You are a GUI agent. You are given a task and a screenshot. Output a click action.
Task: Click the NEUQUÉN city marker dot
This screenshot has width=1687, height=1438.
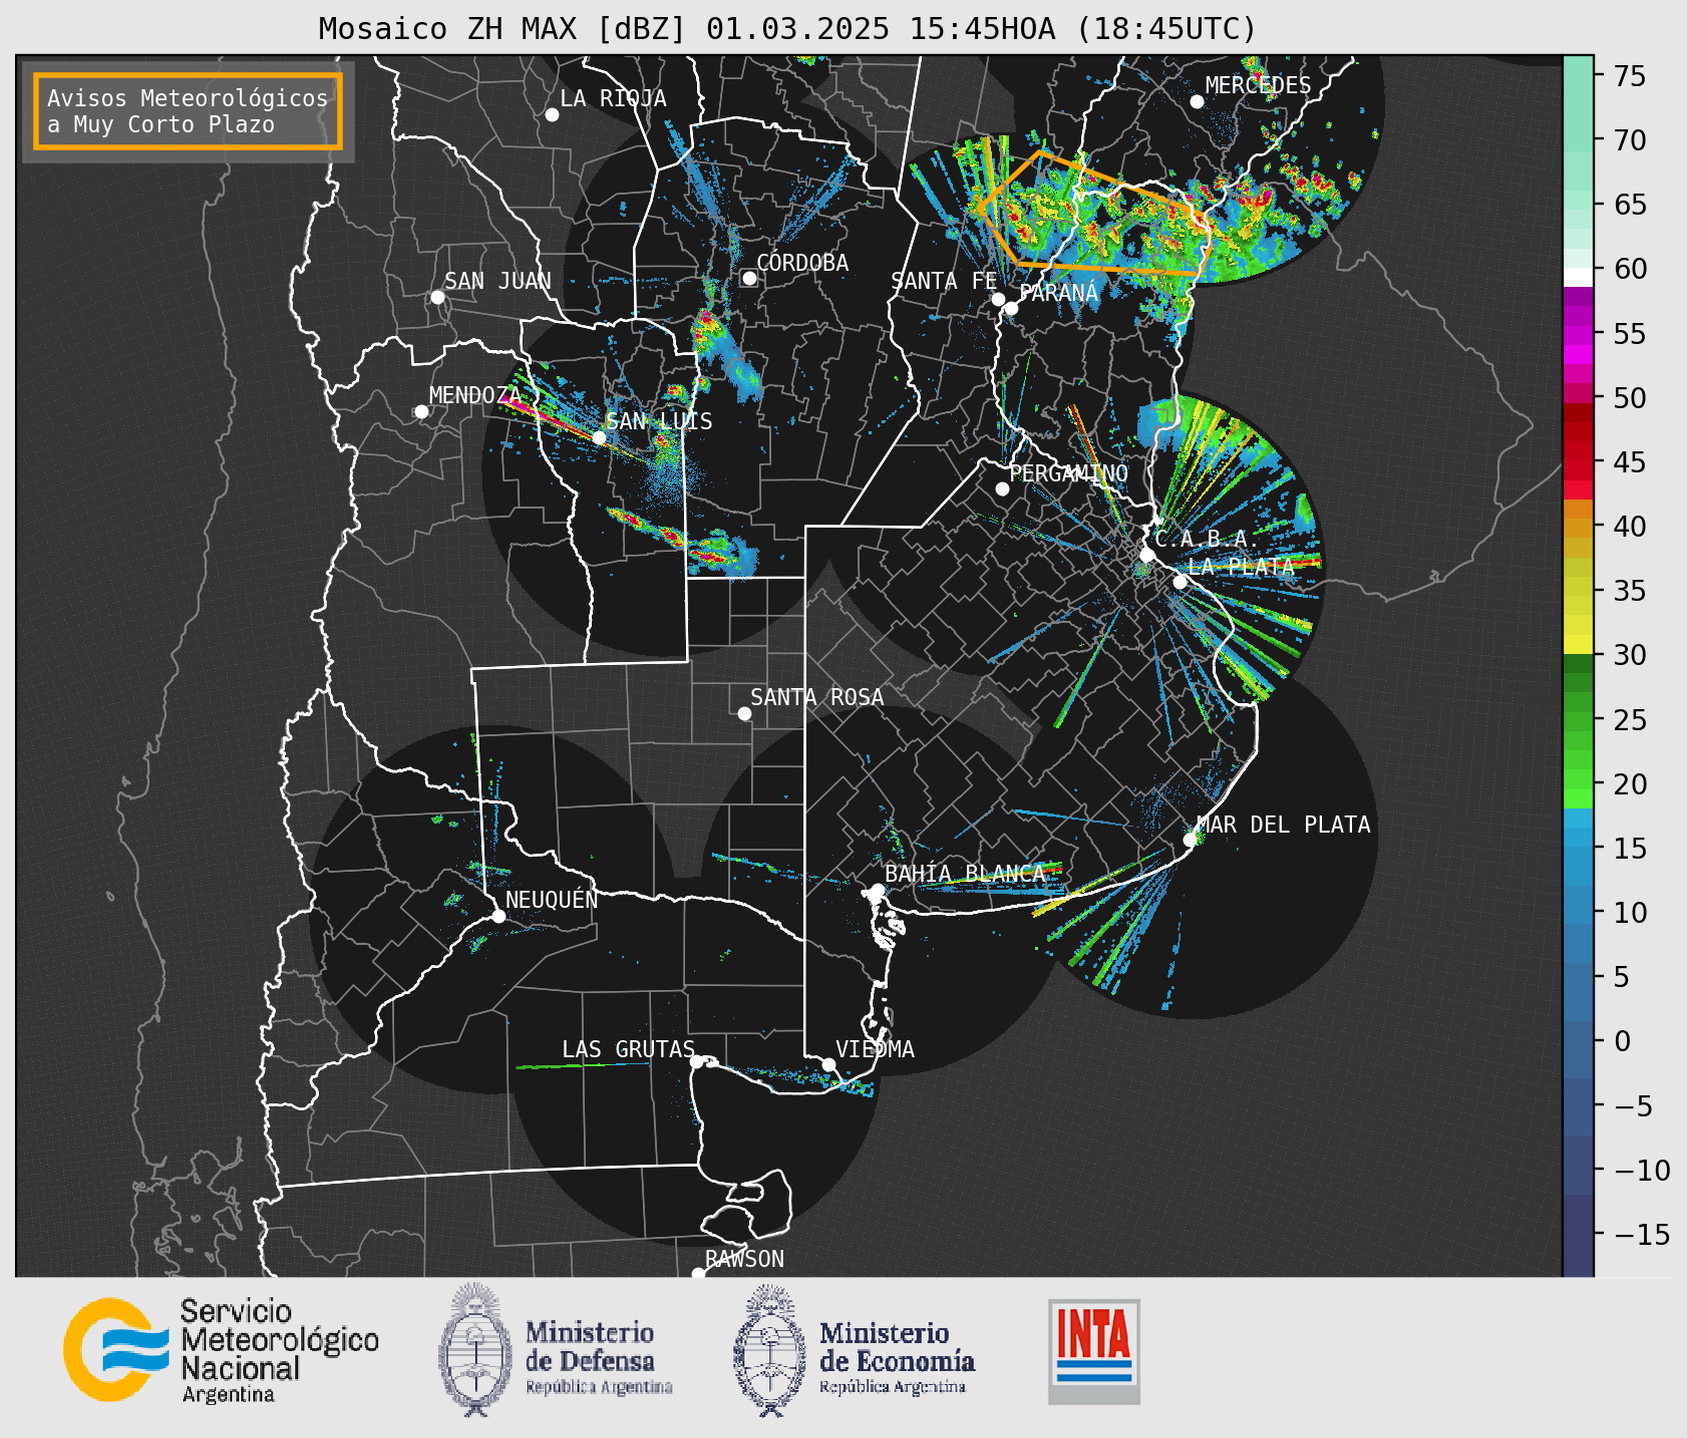click(498, 916)
